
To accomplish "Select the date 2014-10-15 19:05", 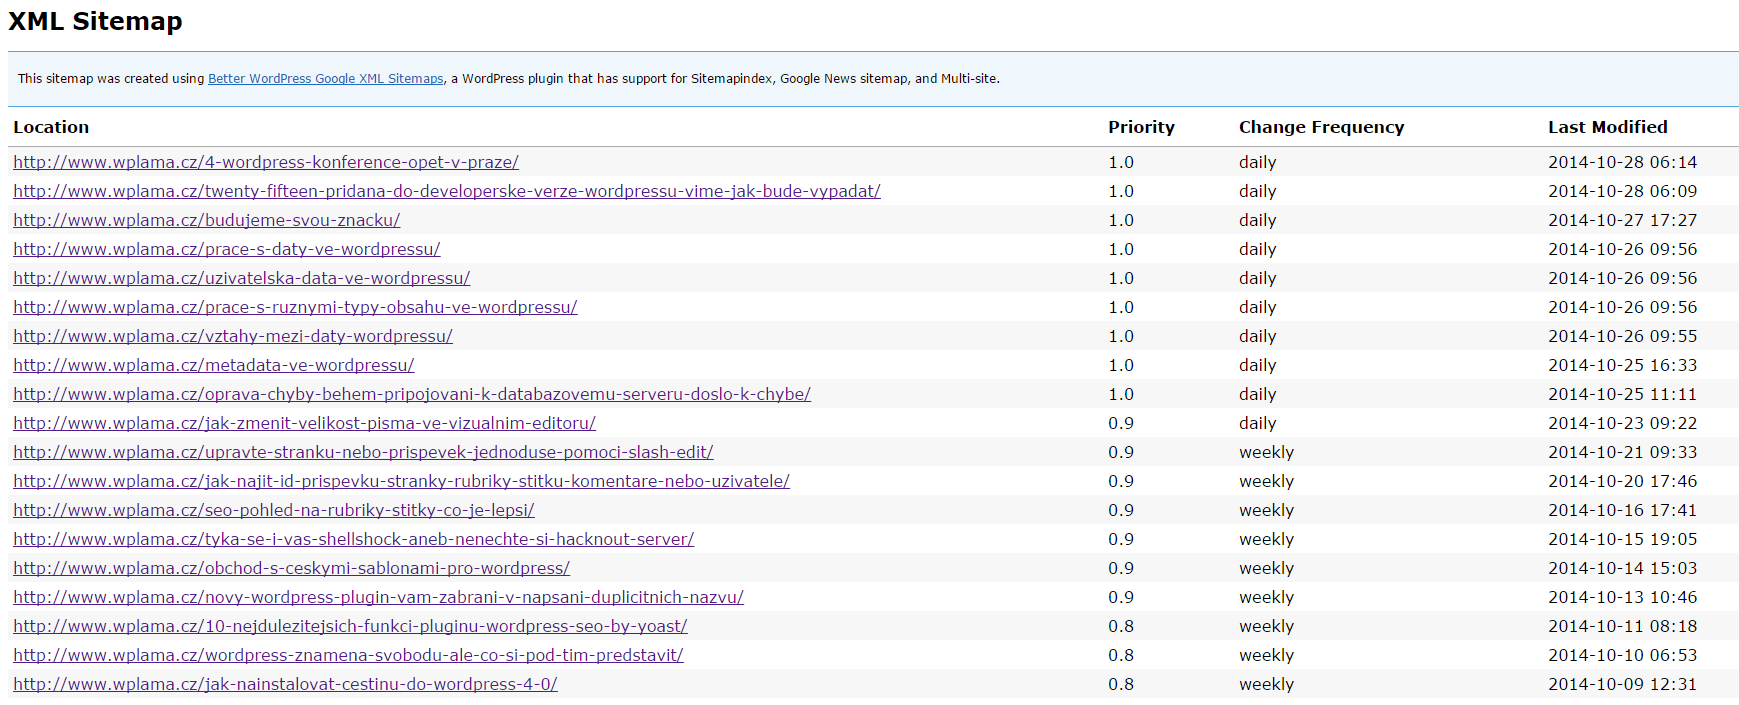I will pyautogui.click(x=1623, y=539).
